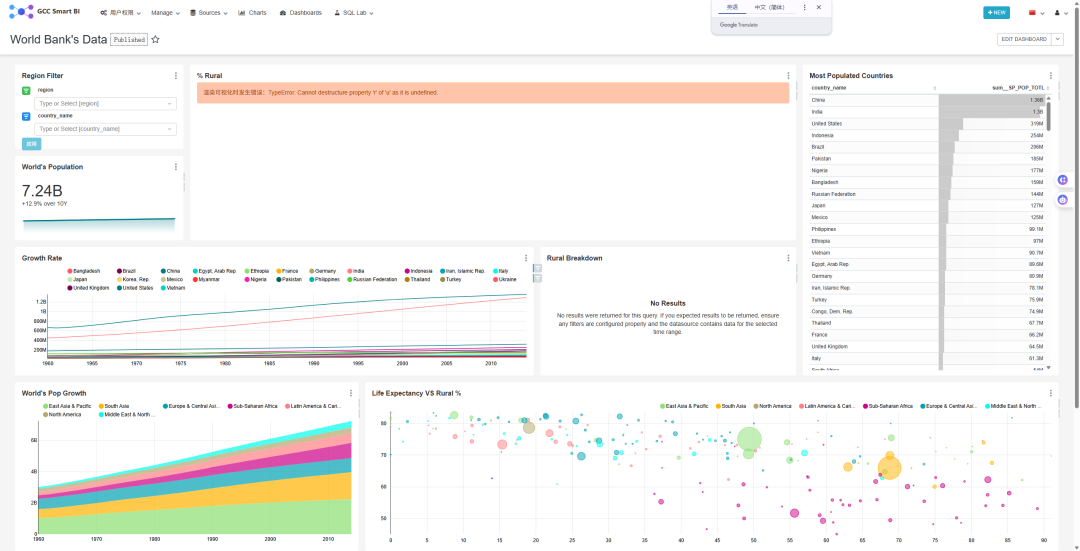This screenshot has height=551, width=1080.
Task: Click the blue country_name filter icon
Action: pyautogui.click(x=26, y=116)
